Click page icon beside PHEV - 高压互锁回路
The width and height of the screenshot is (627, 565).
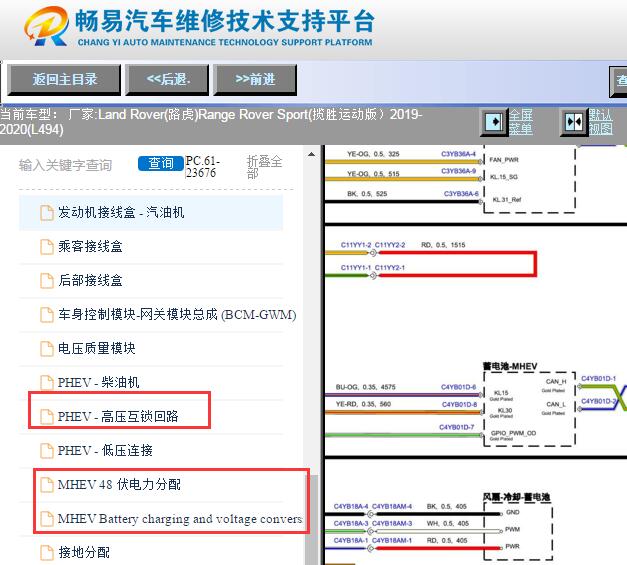click(x=47, y=417)
